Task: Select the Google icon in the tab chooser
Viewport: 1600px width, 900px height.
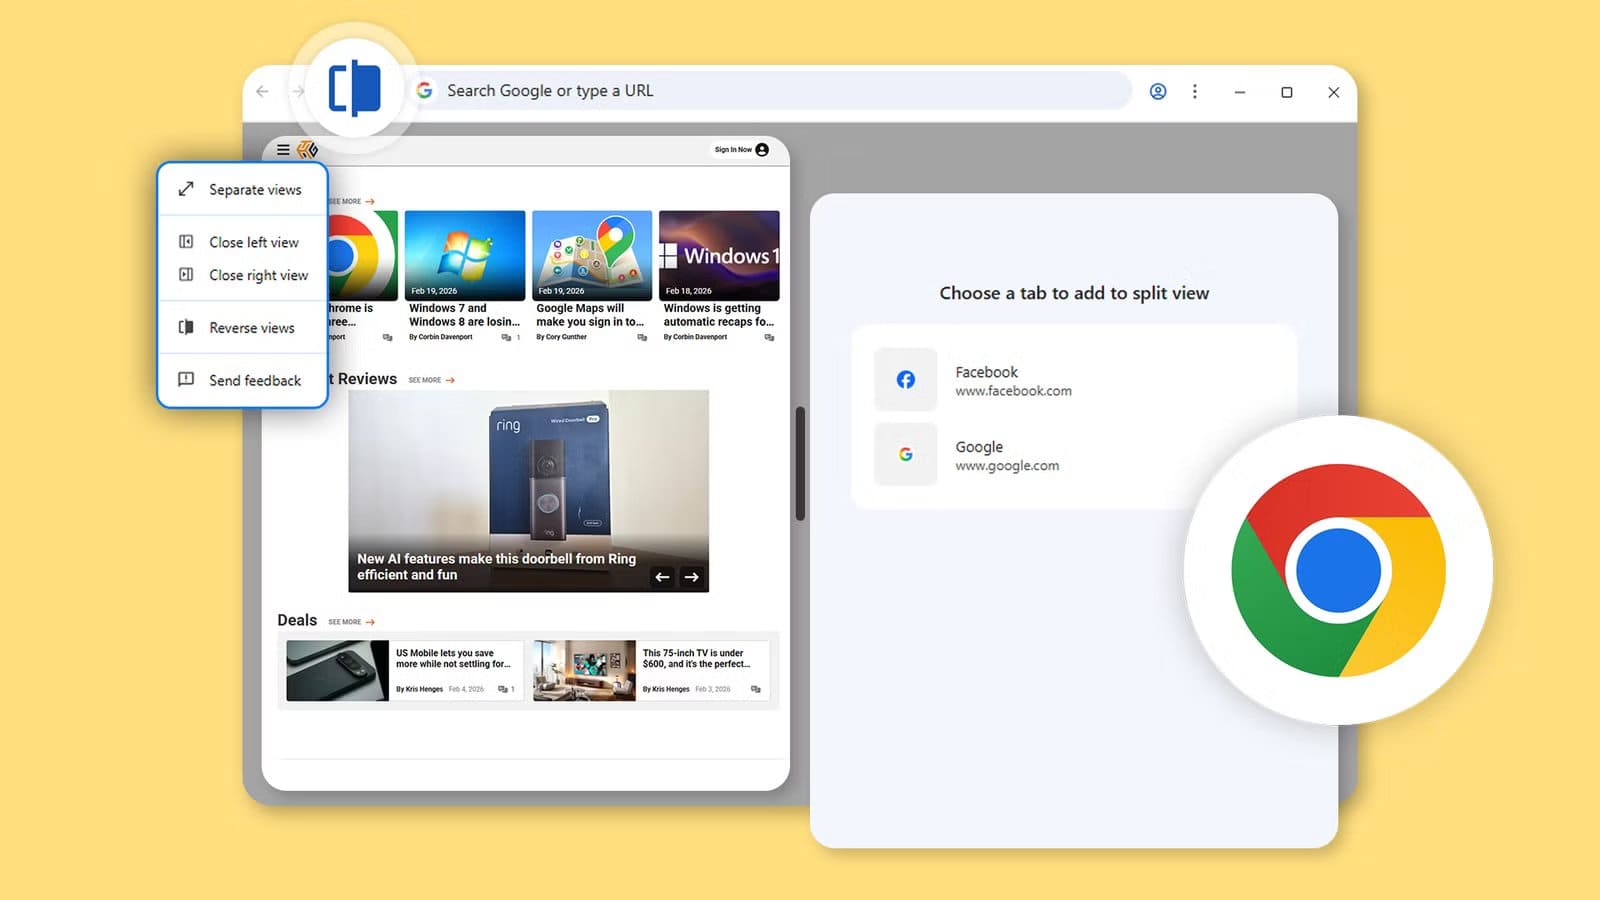Action: click(x=905, y=454)
